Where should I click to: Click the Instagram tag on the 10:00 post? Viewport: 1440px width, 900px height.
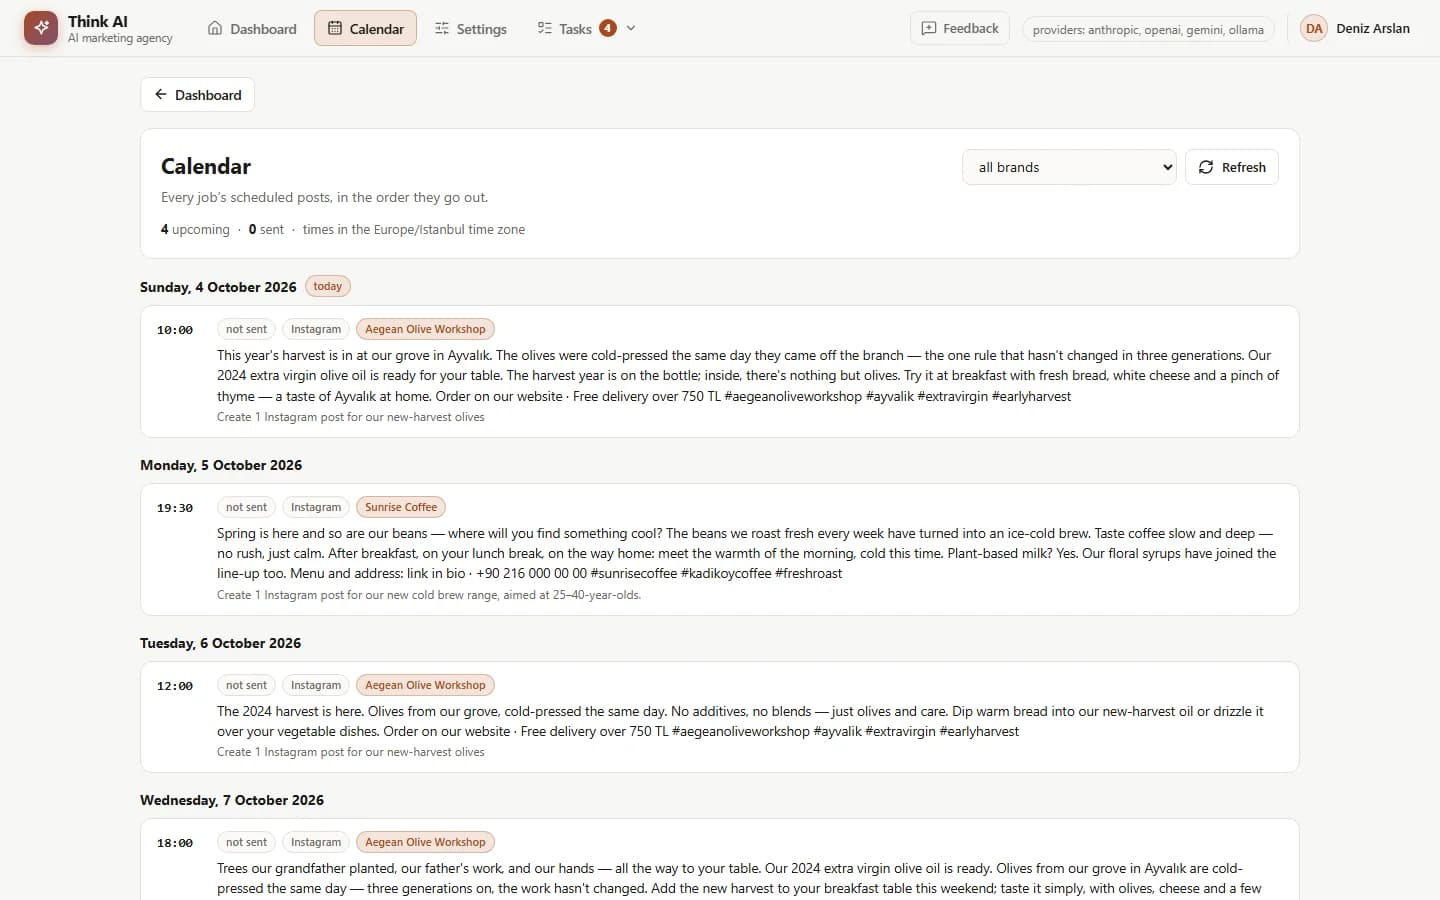coord(316,329)
